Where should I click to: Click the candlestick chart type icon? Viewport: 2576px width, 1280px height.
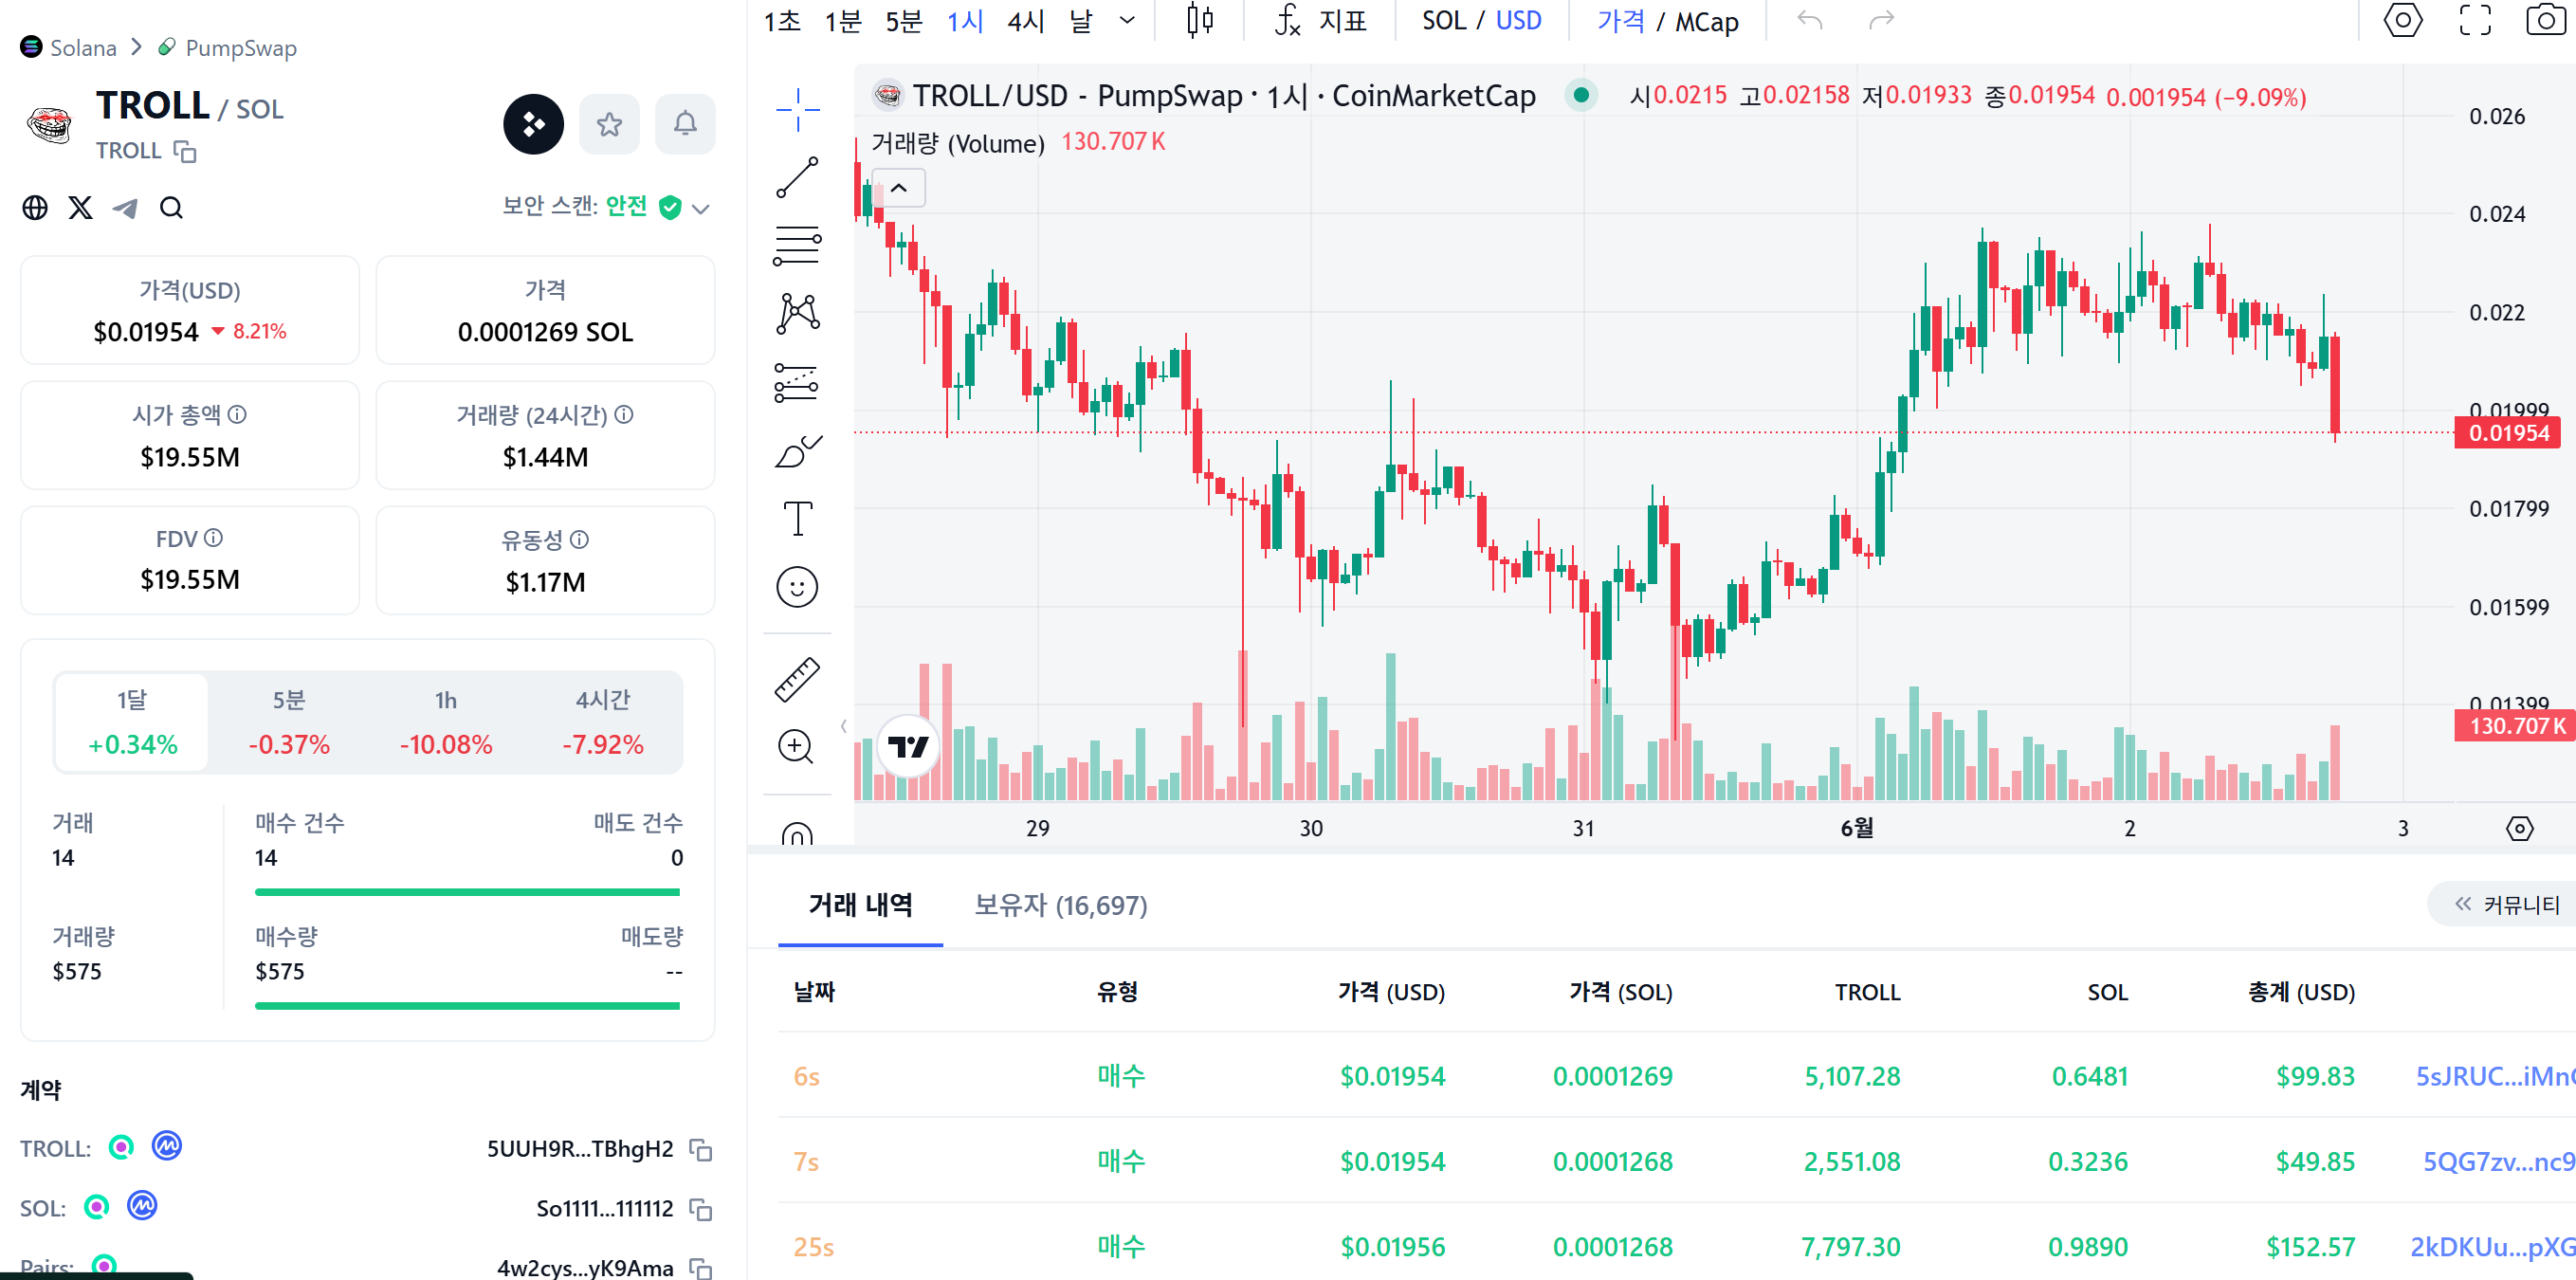(x=1200, y=21)
